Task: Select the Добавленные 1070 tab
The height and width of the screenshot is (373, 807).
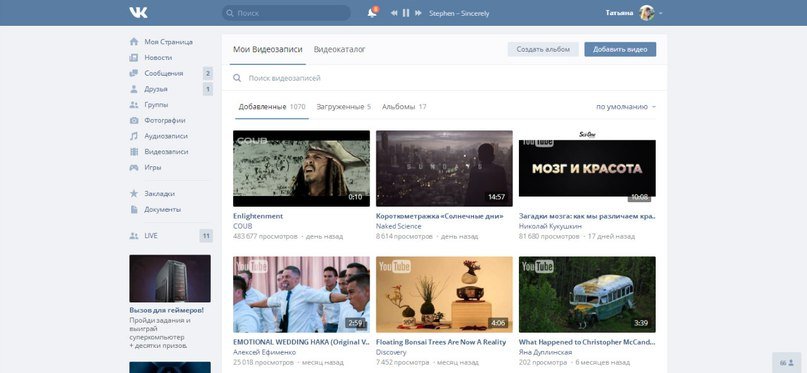Action: point(272,107)
